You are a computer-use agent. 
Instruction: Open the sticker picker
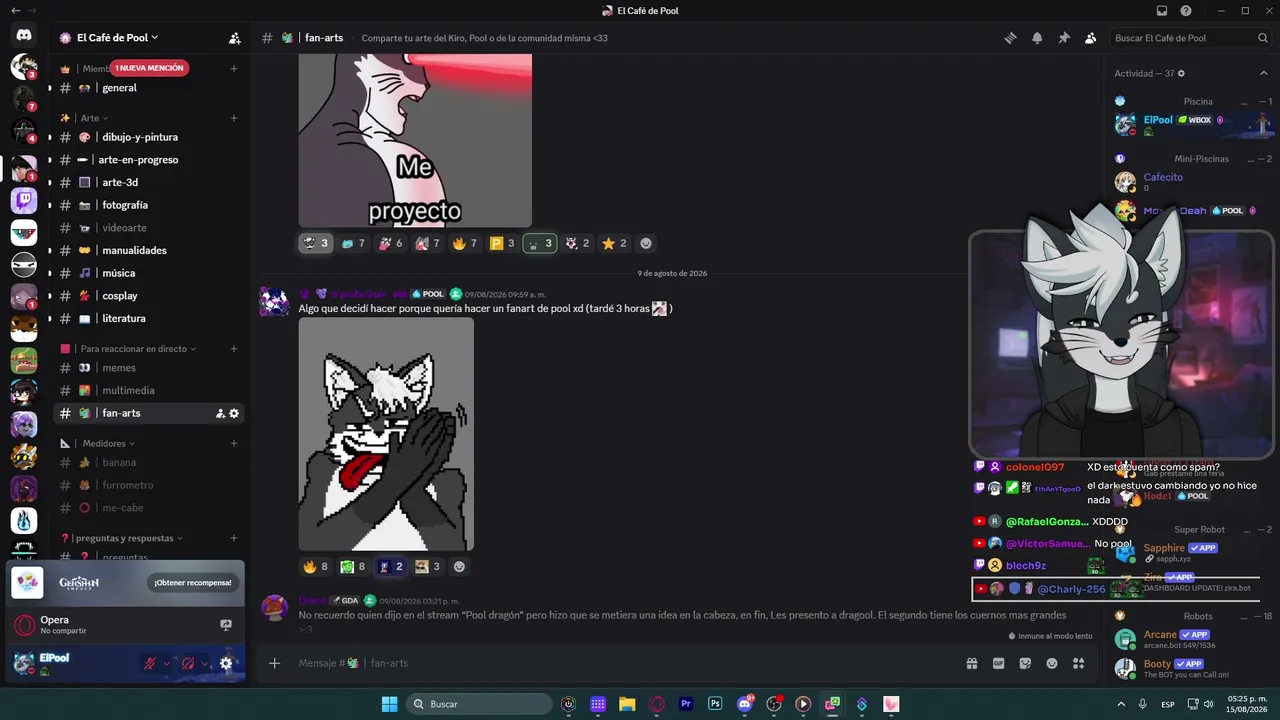pos(1025,663)
